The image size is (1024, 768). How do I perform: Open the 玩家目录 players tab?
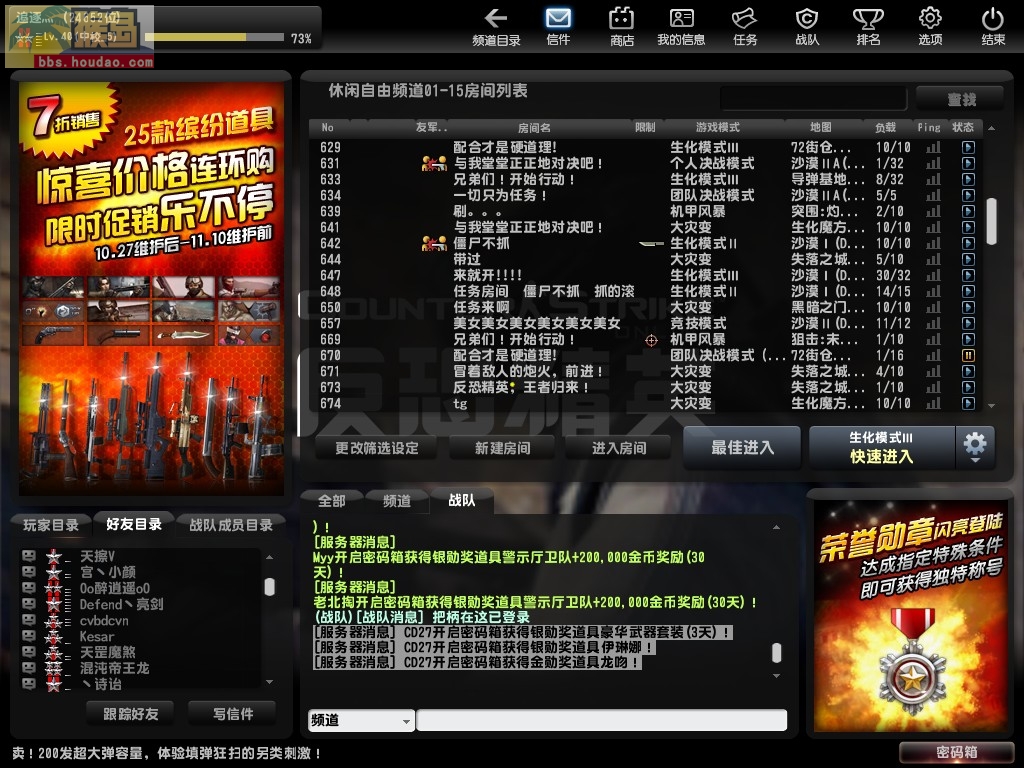pos(51,524)
